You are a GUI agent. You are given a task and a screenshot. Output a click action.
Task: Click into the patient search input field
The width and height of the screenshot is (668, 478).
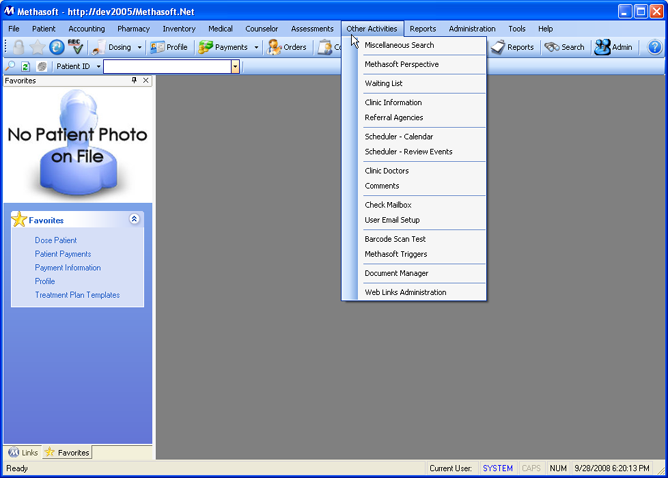pyautogui.click(x=167, y=66)
